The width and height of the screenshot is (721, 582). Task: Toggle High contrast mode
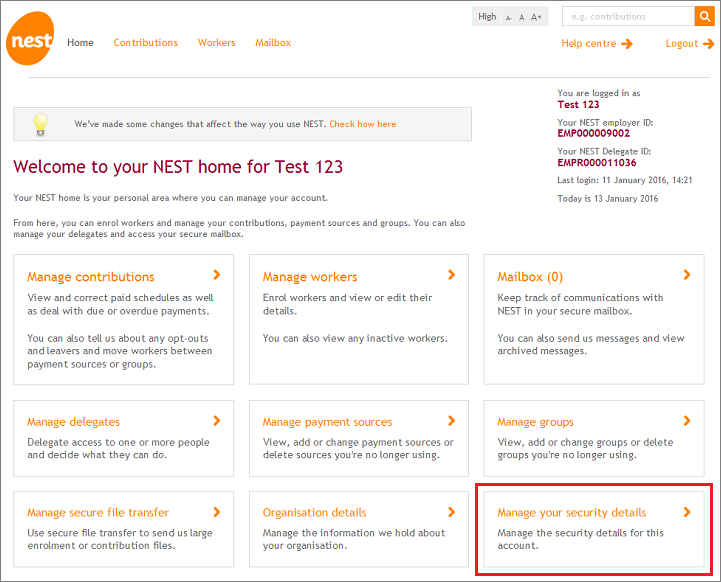(x=487, y=17)
